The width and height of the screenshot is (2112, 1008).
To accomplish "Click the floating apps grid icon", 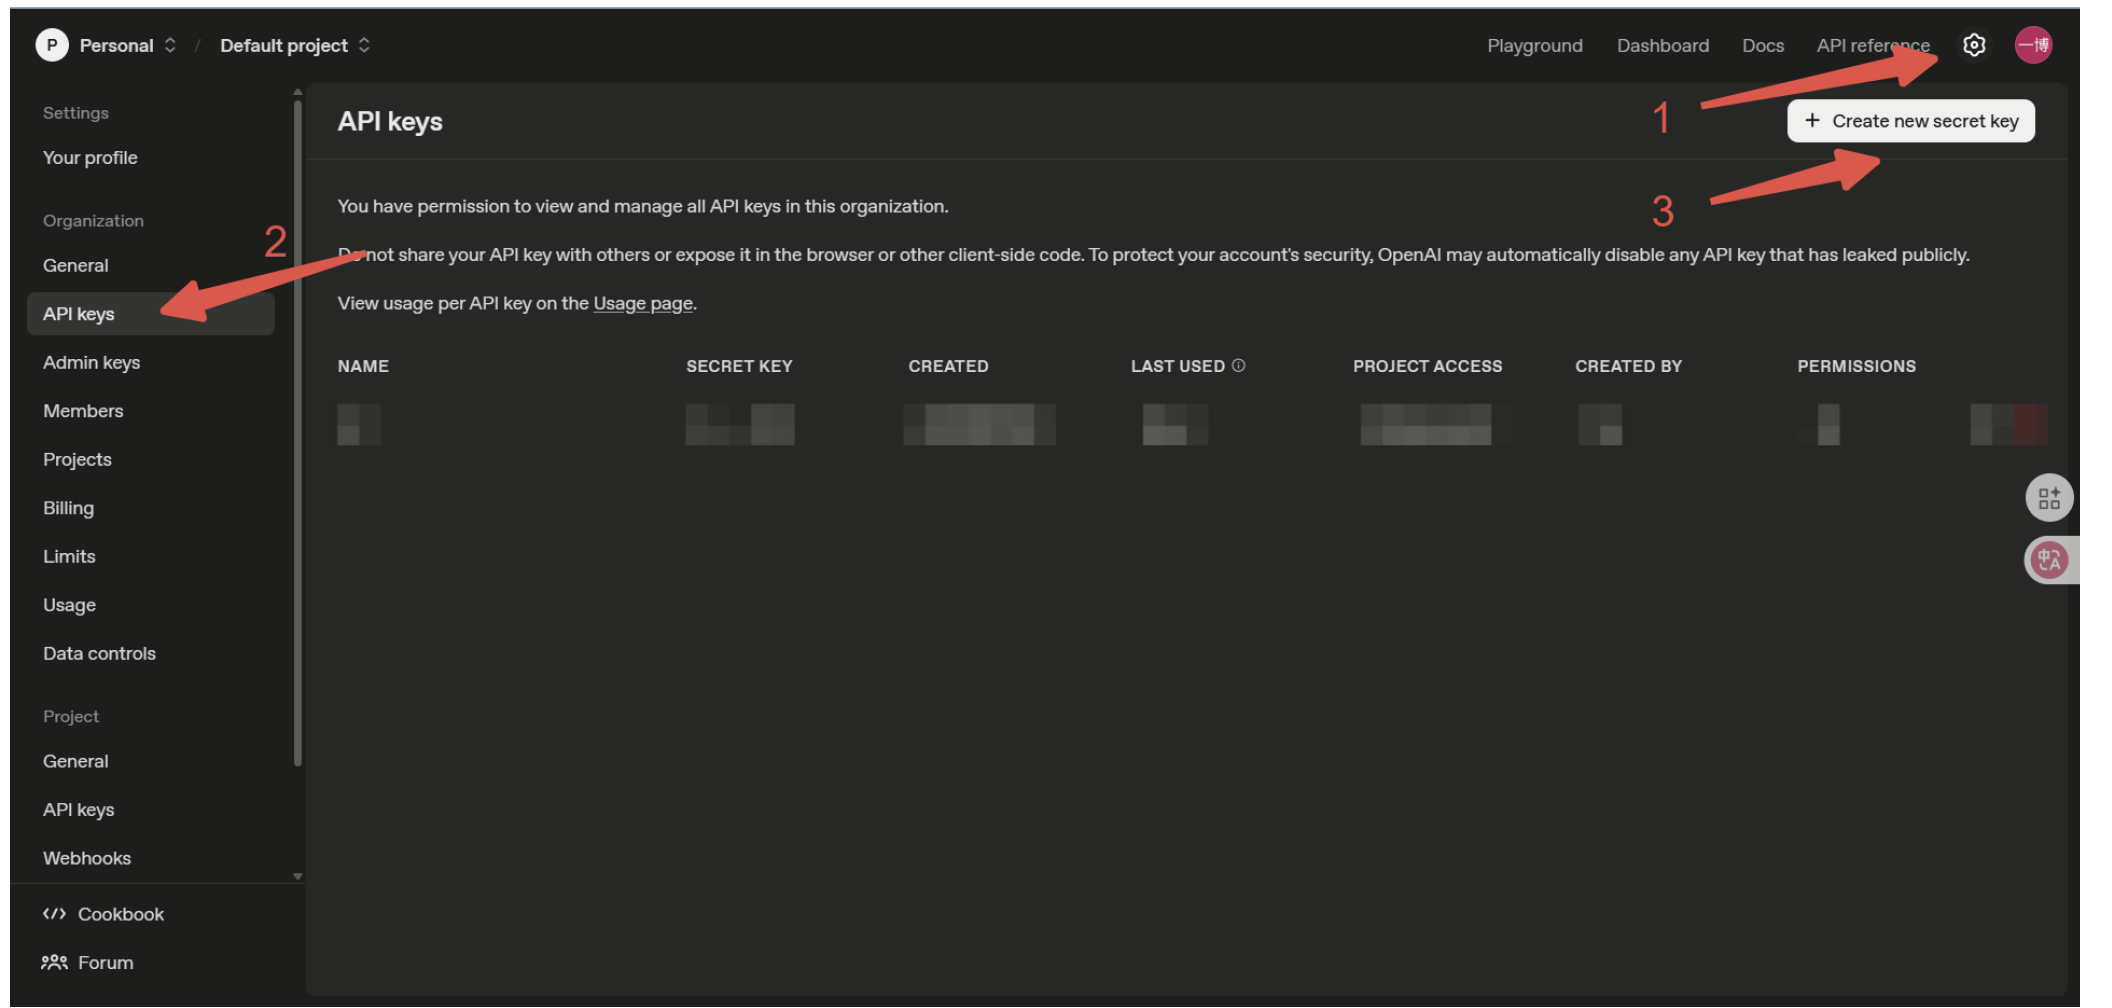I will tap(2049, 498).
